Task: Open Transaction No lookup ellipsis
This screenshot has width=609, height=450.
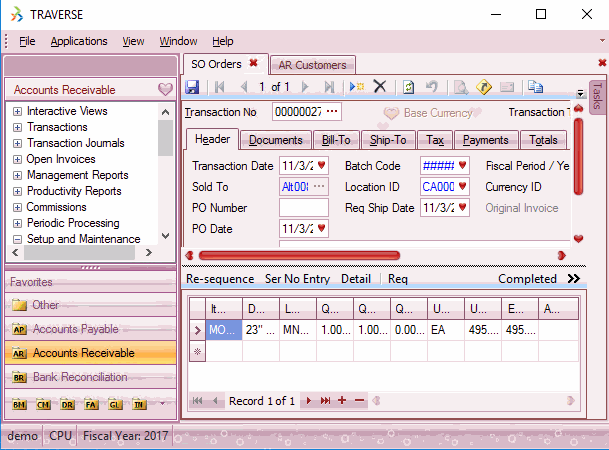Action: pos(332,111)
